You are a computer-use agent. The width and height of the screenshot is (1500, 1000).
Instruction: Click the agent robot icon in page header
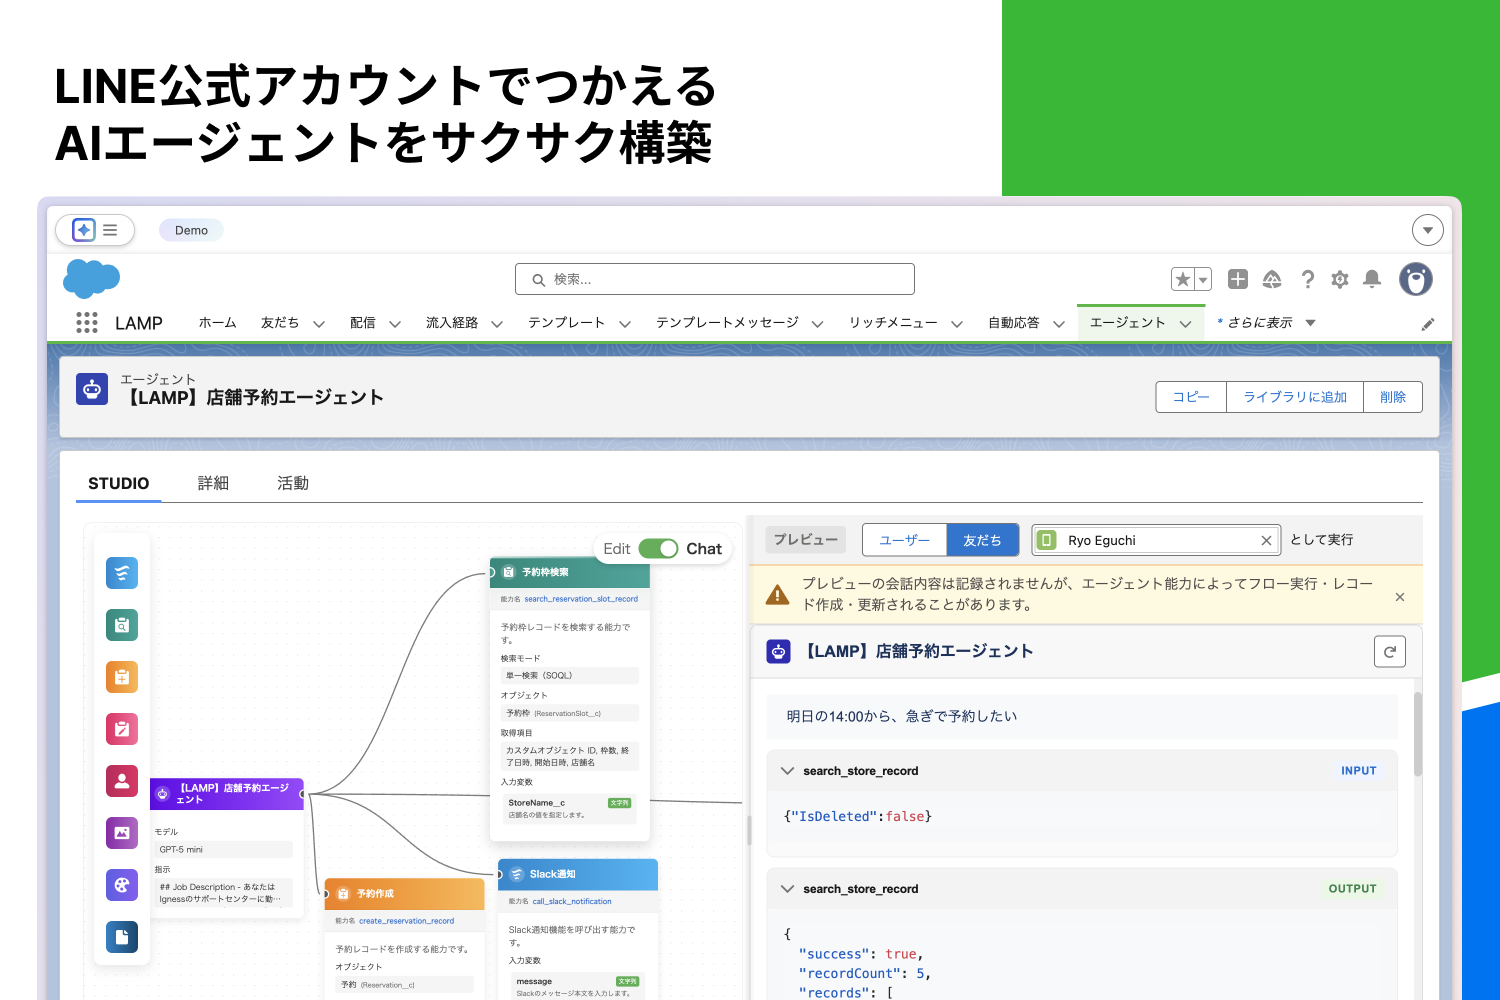(x=92, y=389)
